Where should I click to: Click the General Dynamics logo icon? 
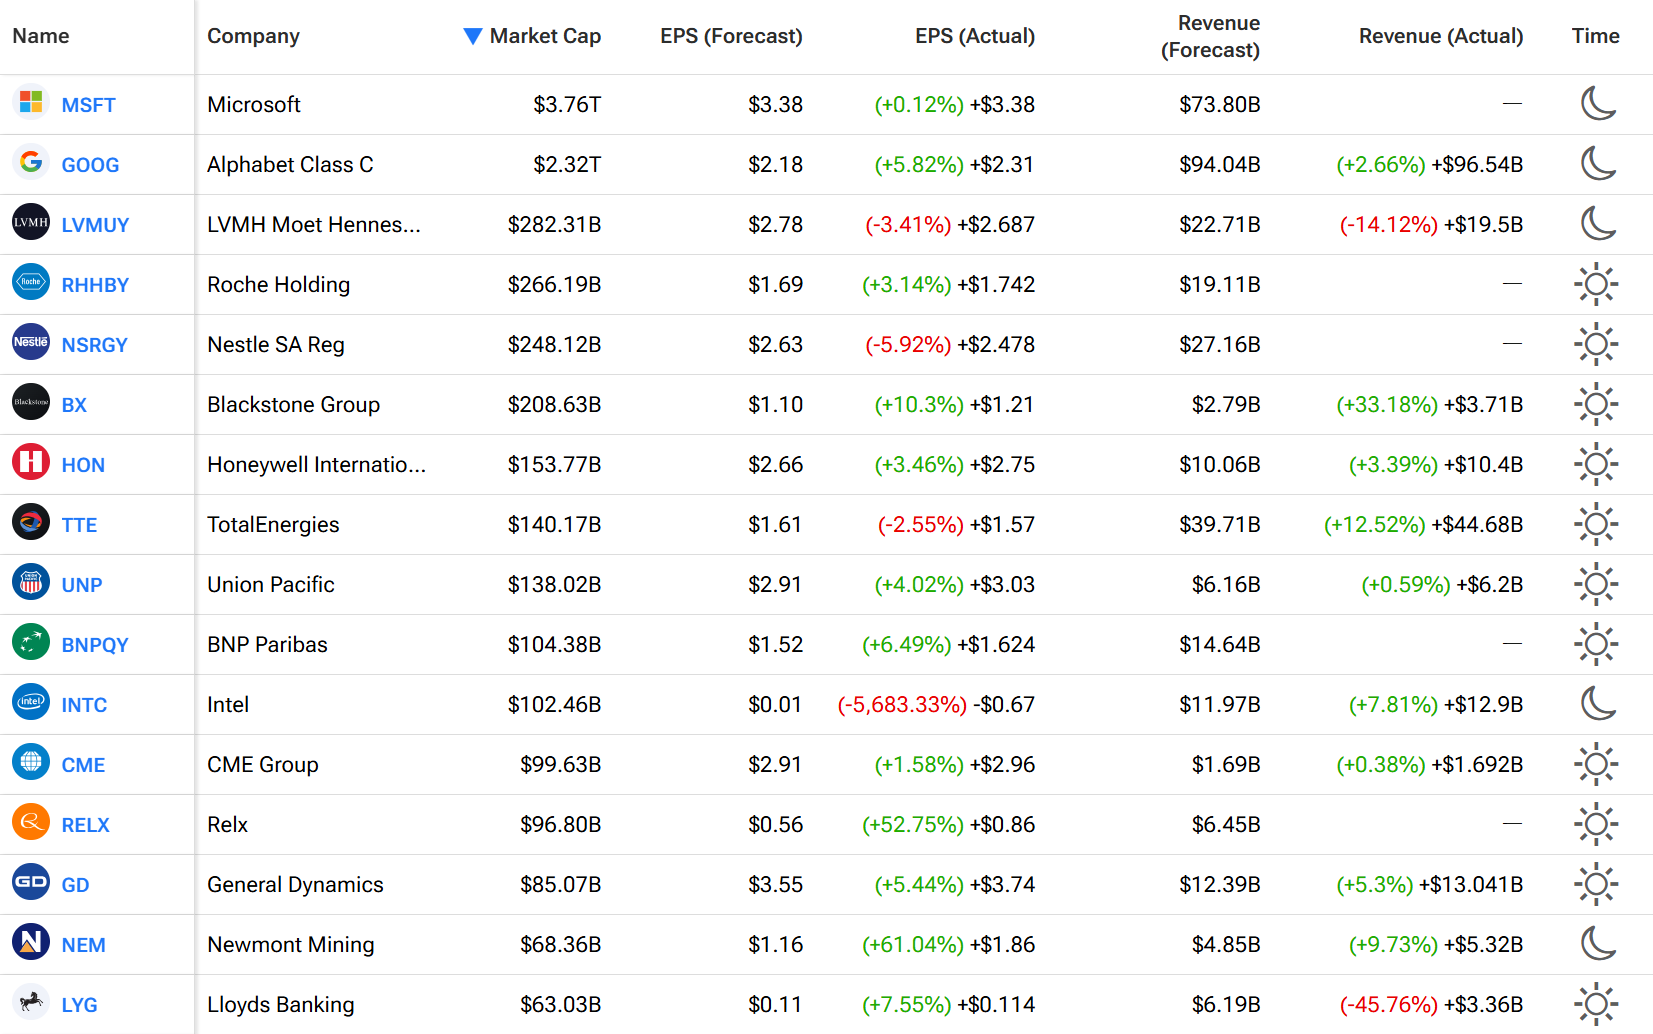pos(31,882)
